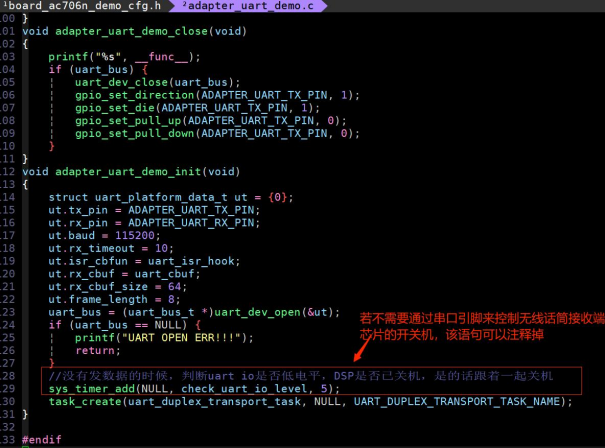Click the Chinese comment line starting //没有发数据

[x=301, y=375]
